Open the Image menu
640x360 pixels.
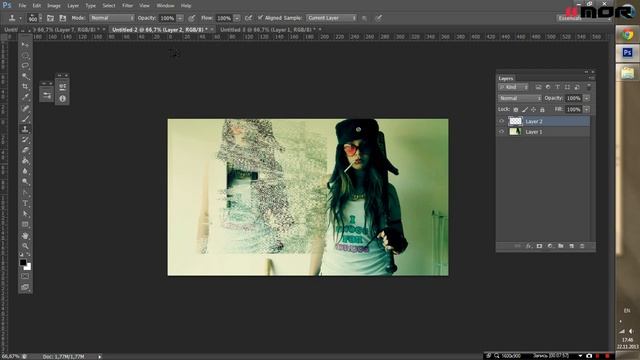(53, 6)
